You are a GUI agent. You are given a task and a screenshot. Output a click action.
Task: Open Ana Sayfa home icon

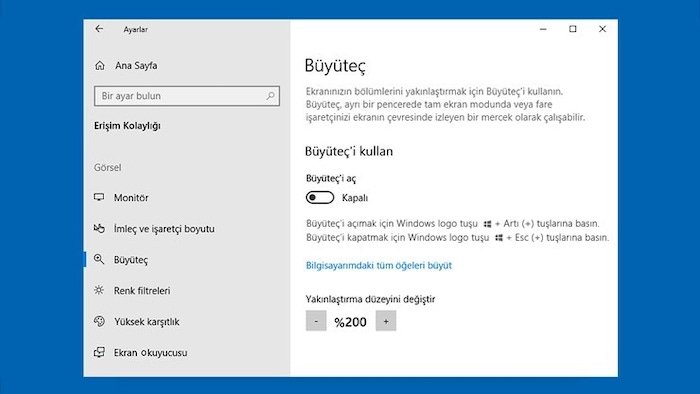point(100,66)
